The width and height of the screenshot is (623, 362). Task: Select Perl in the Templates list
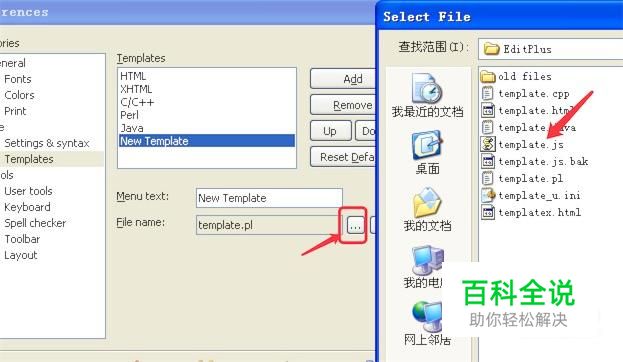pos(207,115)
